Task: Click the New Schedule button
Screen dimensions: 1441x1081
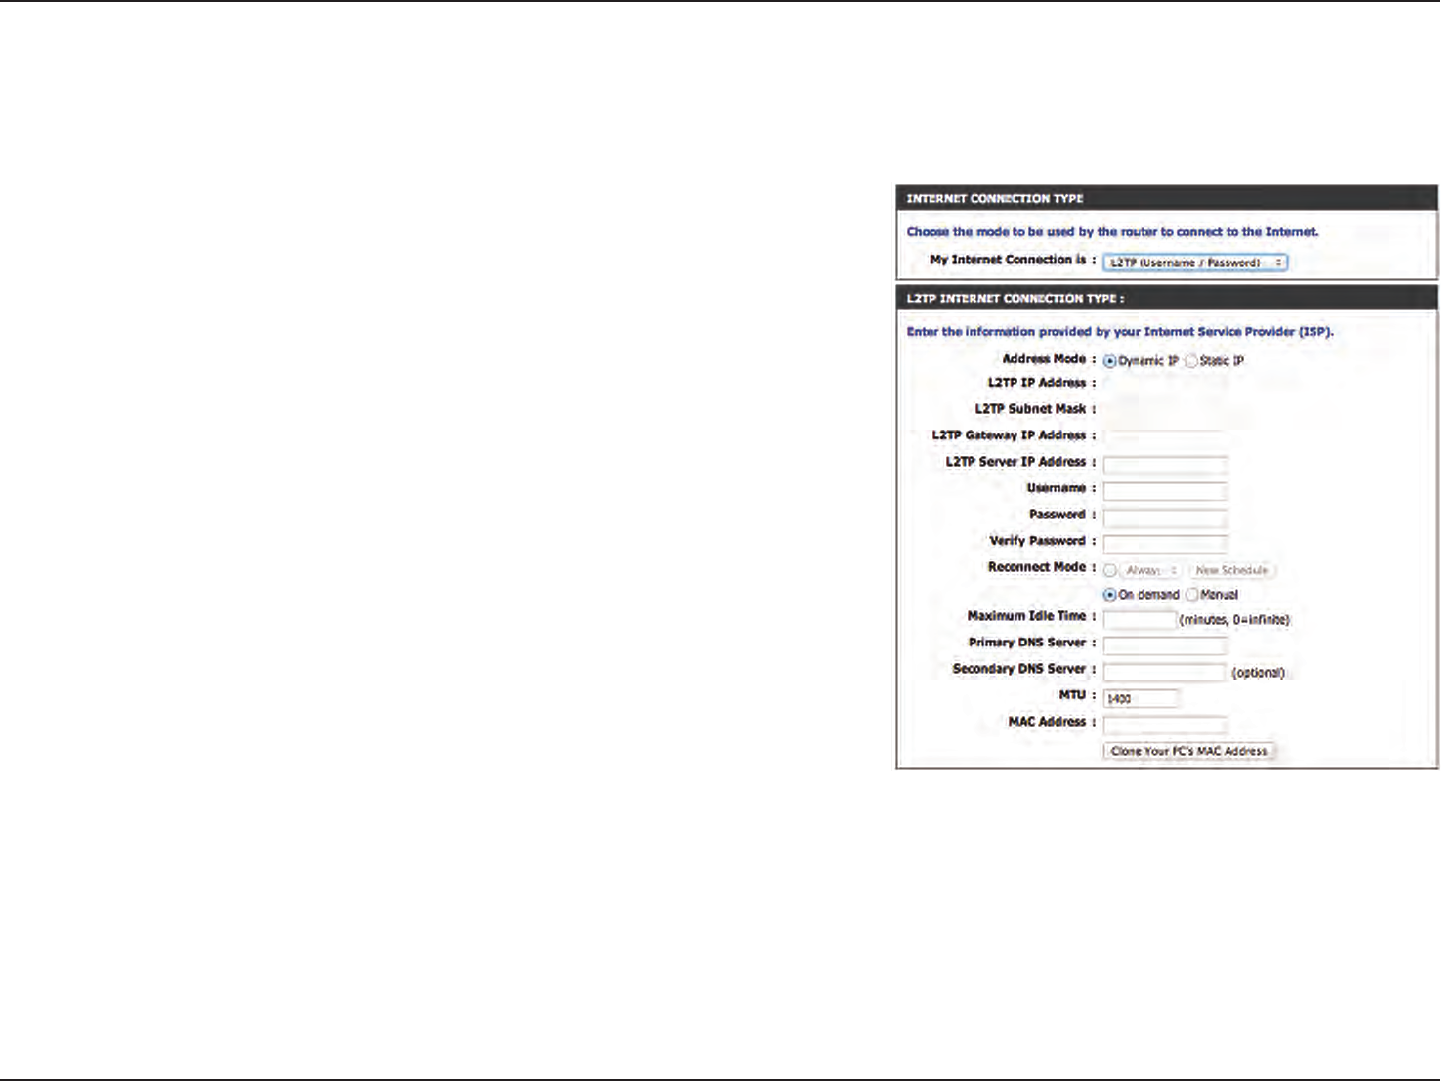Action: tap(1231, 570)
